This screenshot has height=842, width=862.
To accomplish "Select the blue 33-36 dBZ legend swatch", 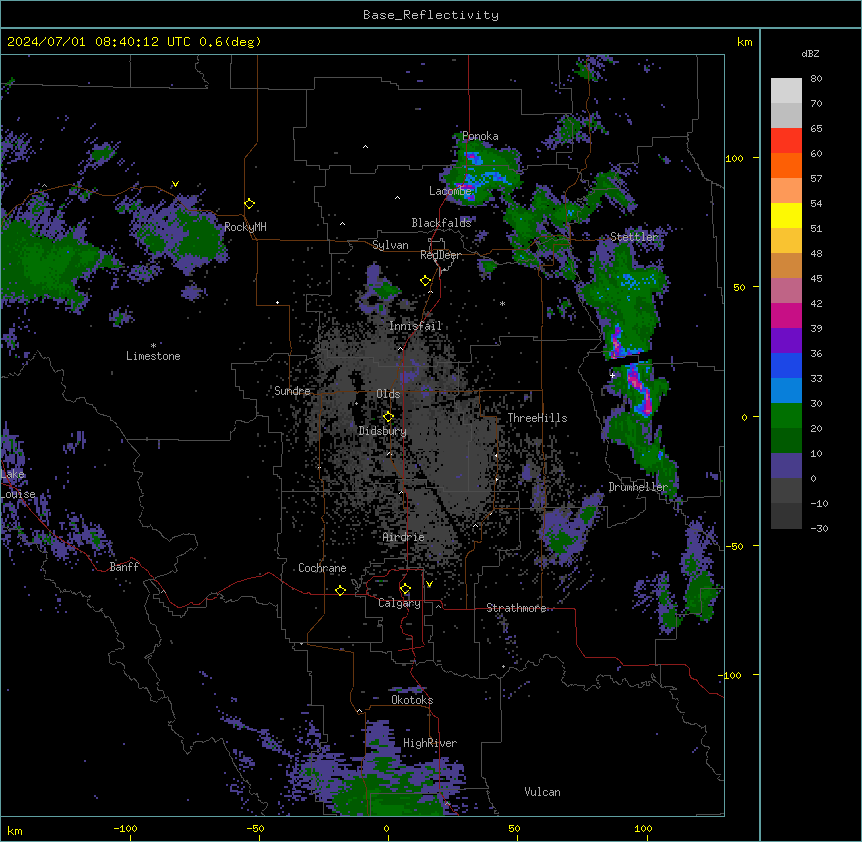I will (x=786, y=365).
